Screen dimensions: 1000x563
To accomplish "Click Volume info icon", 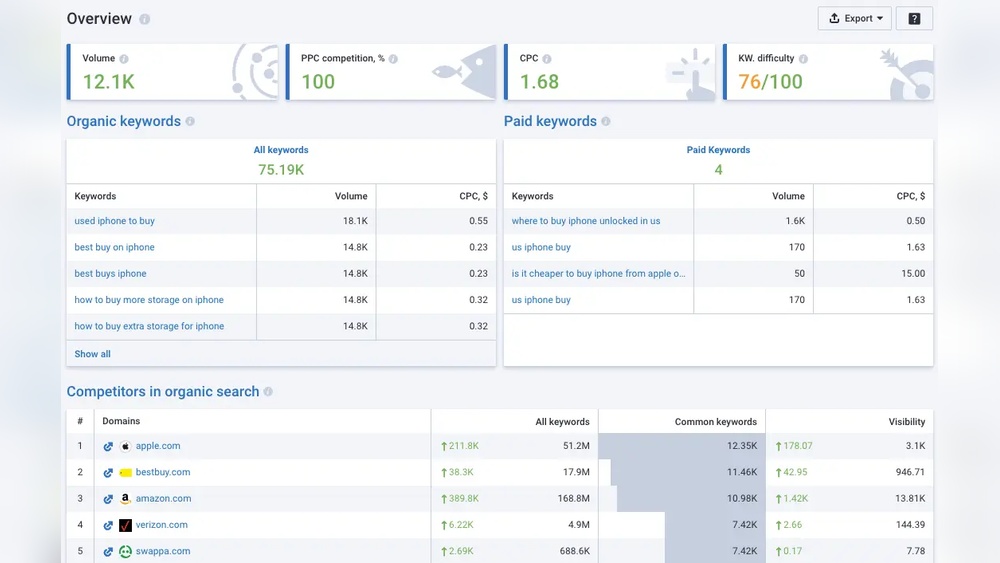I will (x=124, y=59).
